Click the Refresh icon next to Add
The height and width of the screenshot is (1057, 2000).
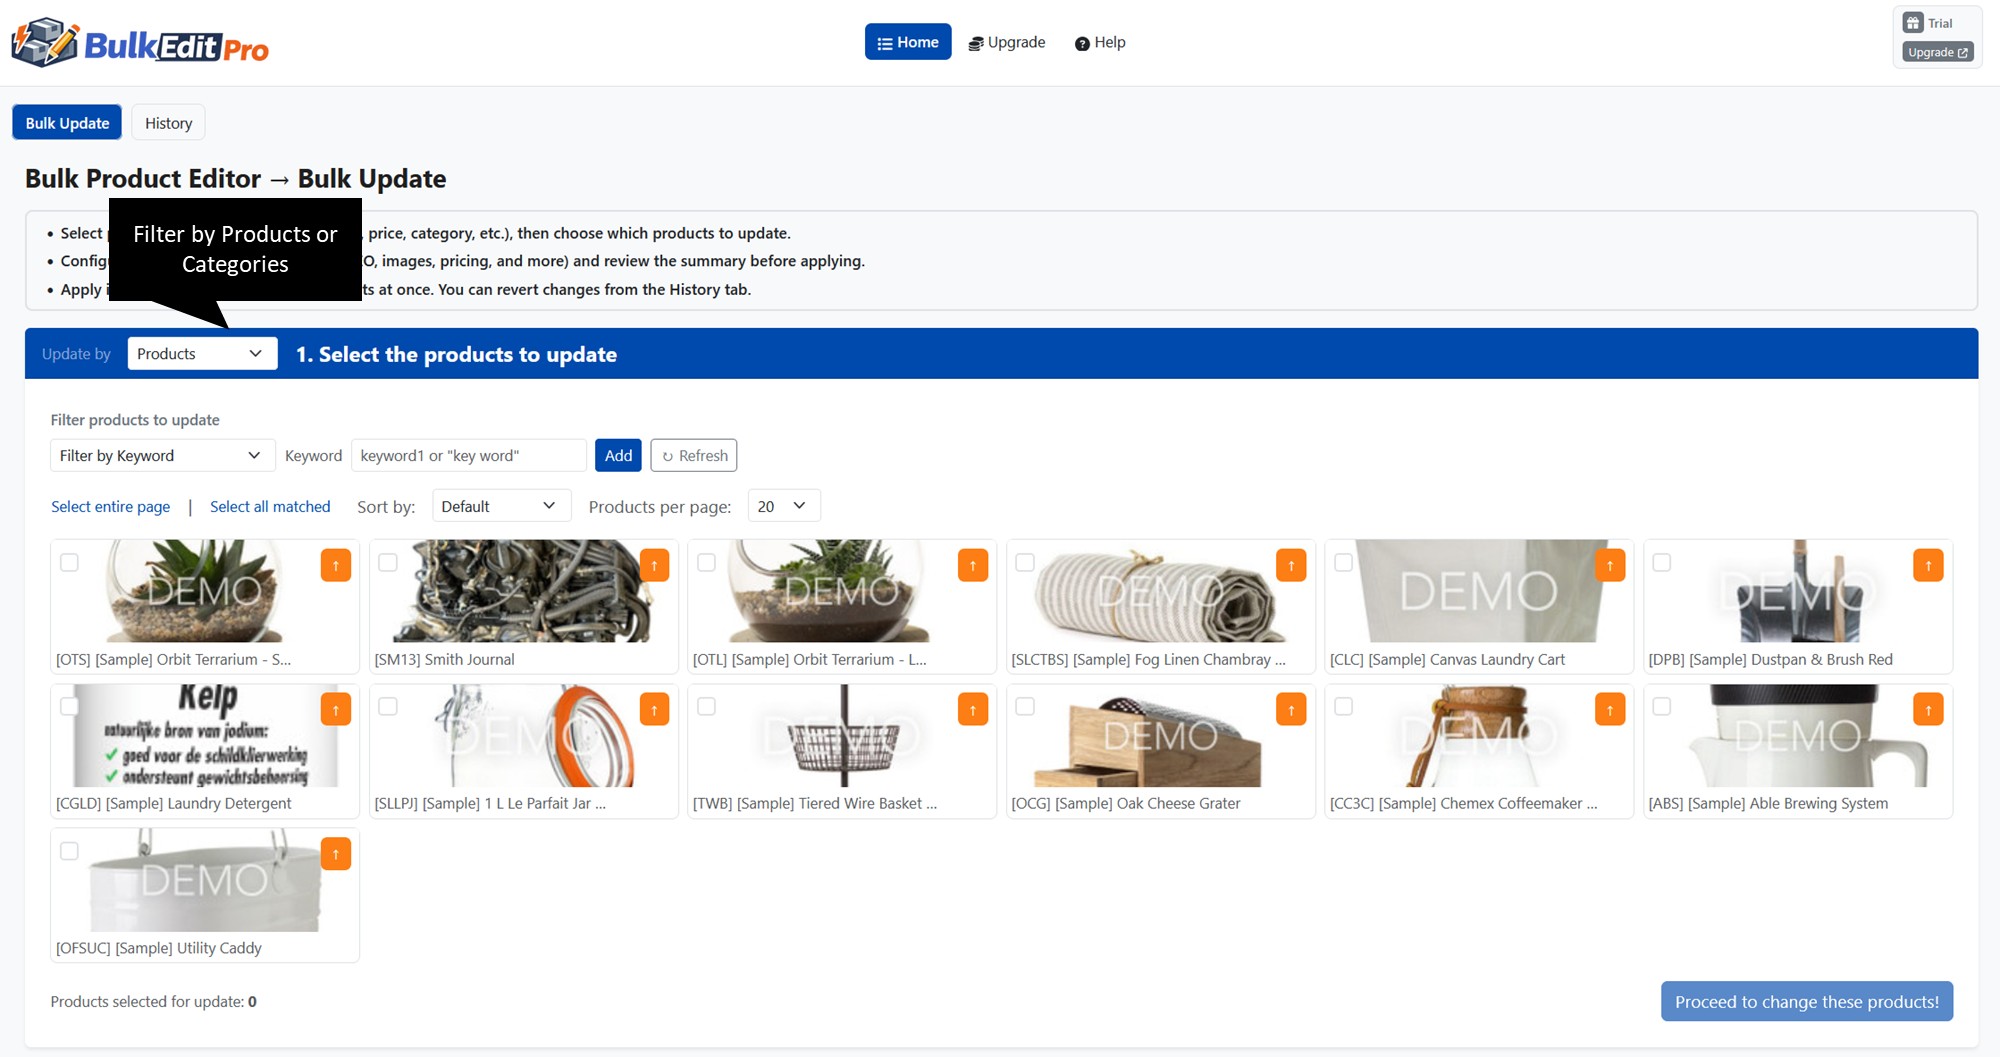click(x=667, y=455)
